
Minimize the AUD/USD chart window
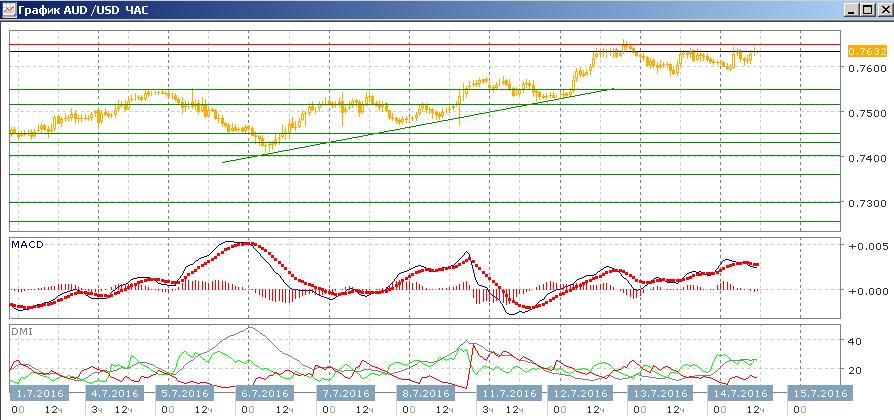pos(852,10)
